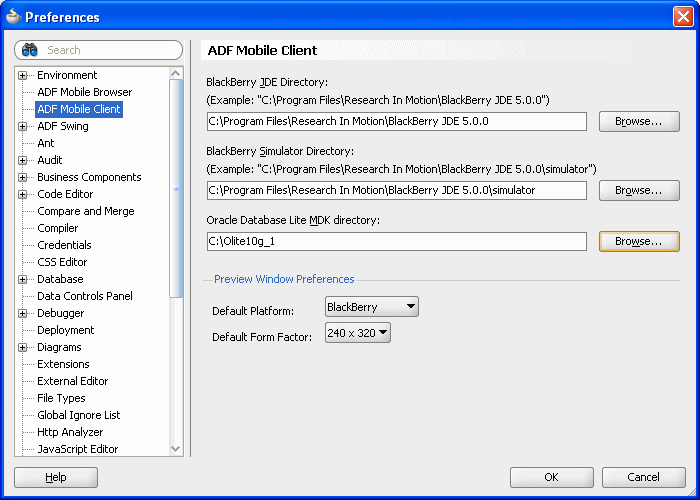Select Data Controls Panel category

[85, 296]
